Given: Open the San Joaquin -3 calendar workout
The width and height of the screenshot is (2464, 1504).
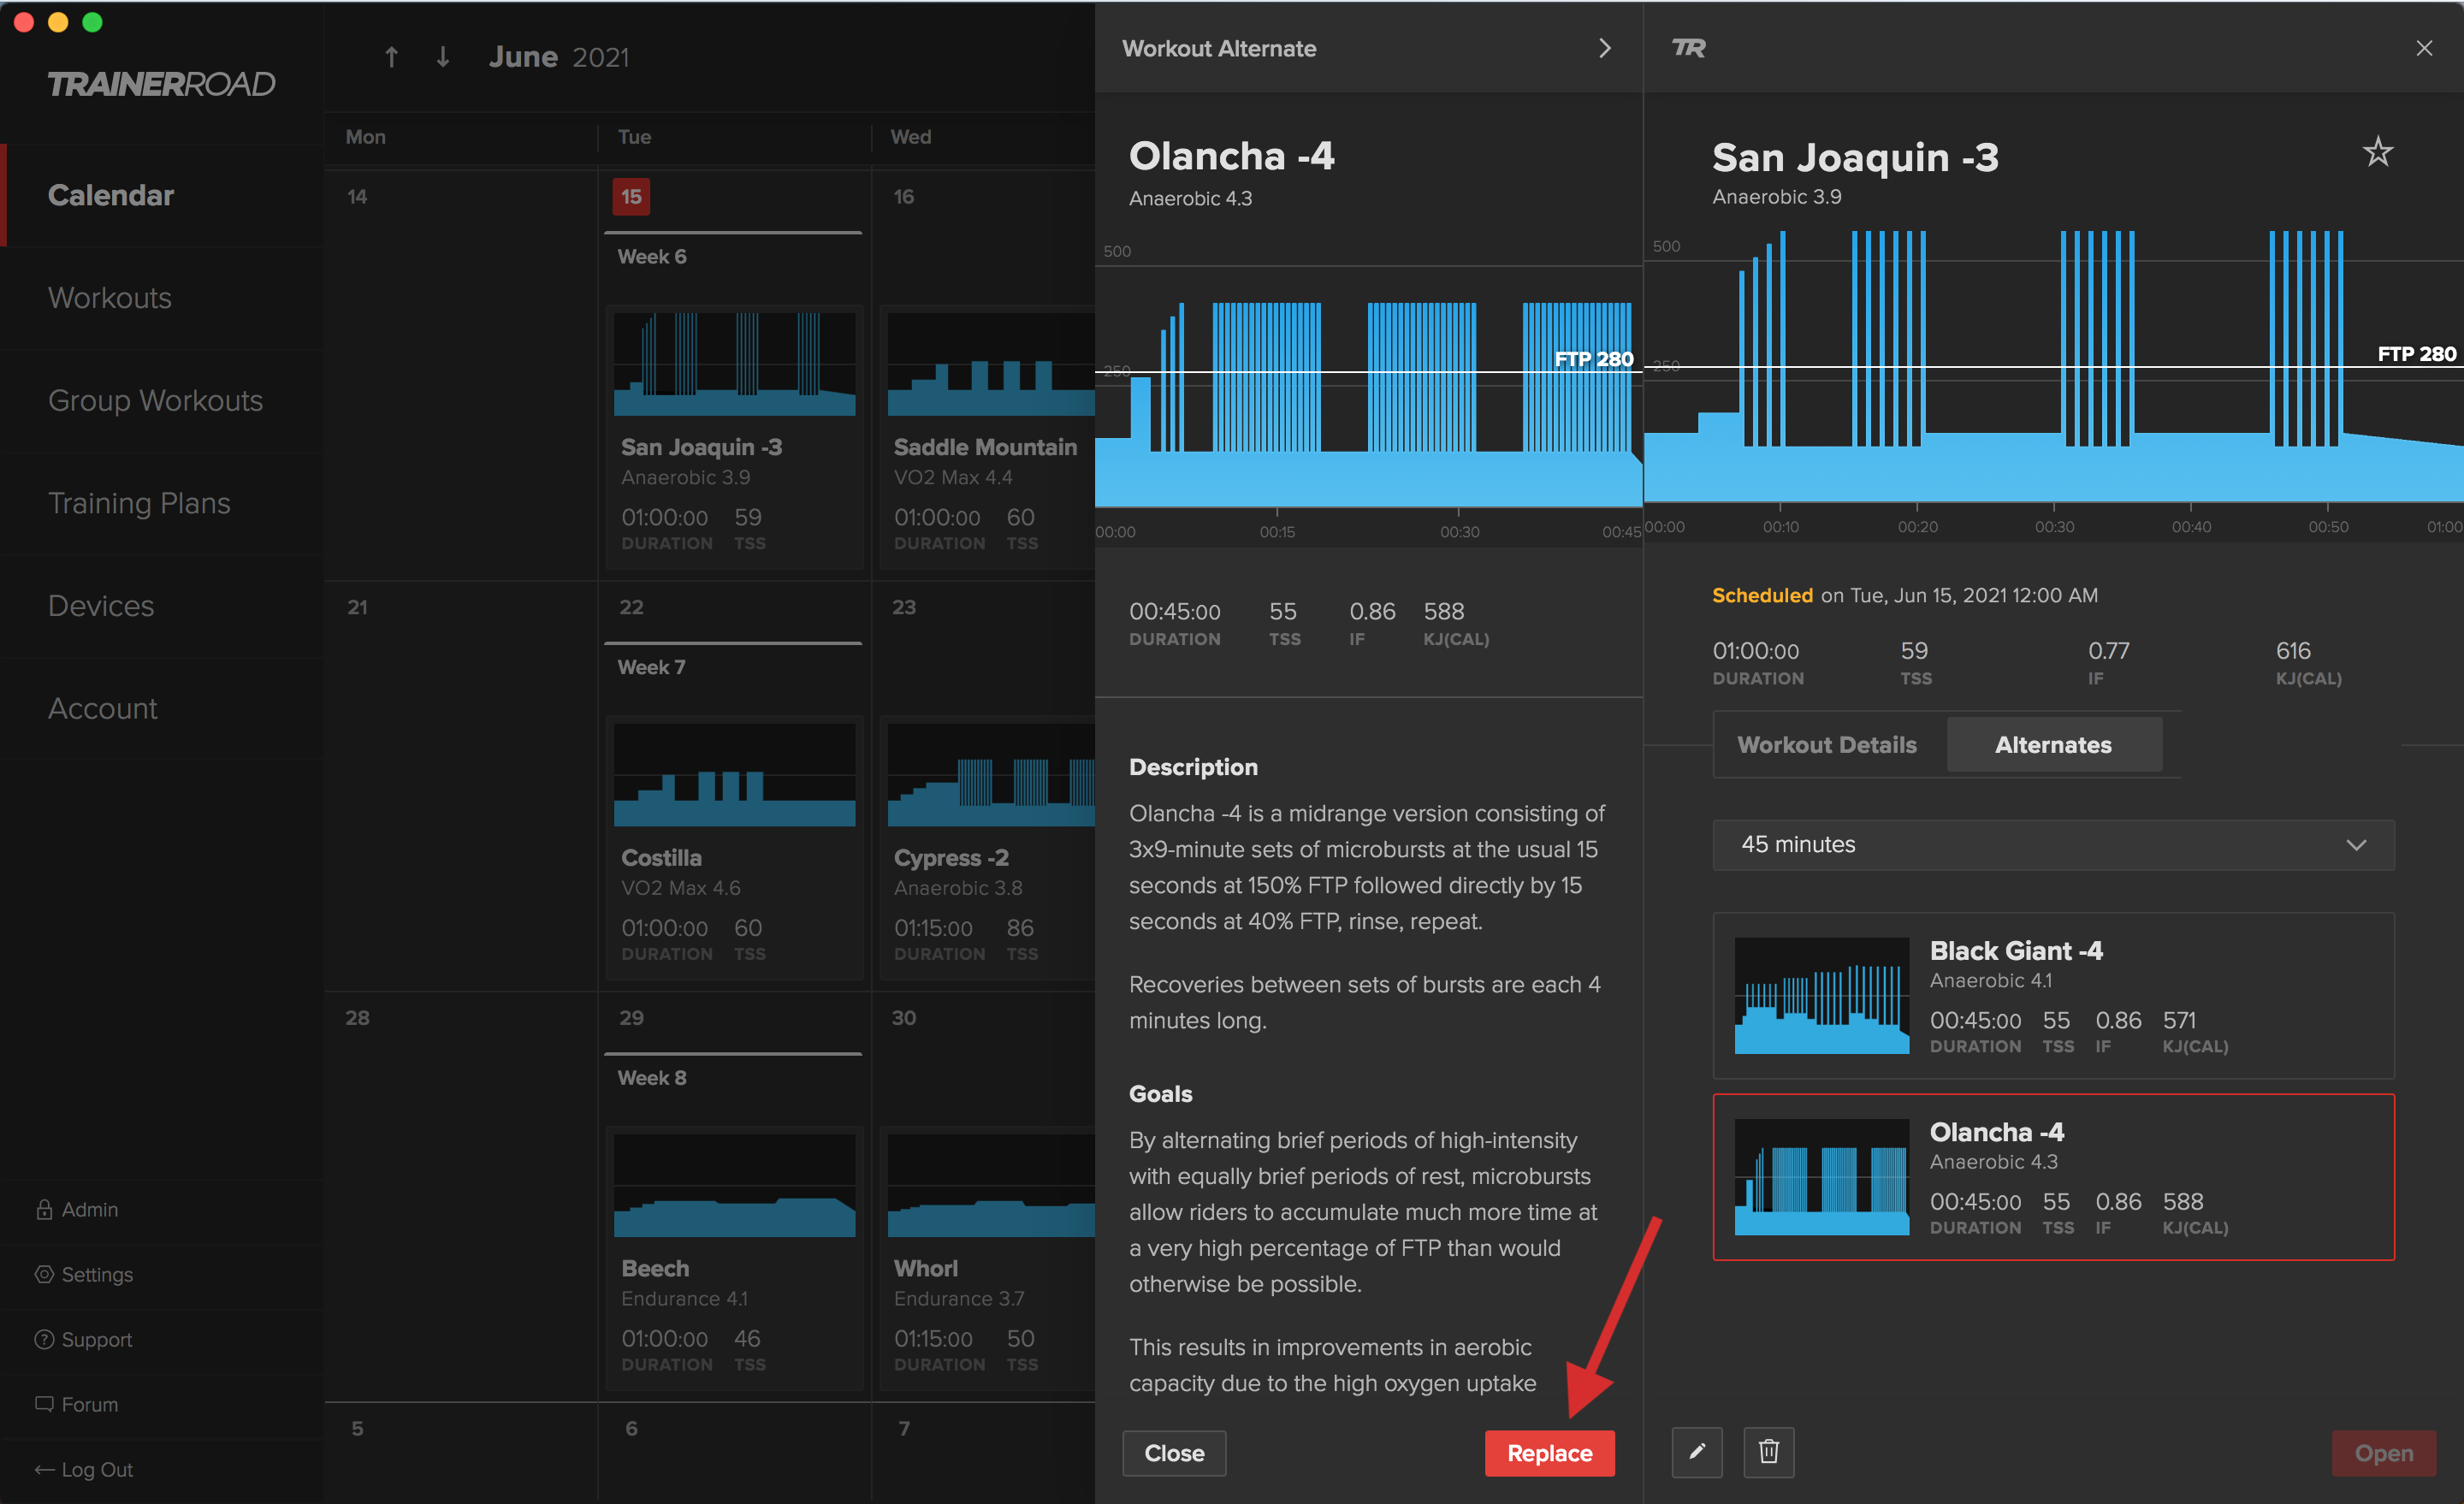Looking at the screenshot, I should tap(734, 437).
